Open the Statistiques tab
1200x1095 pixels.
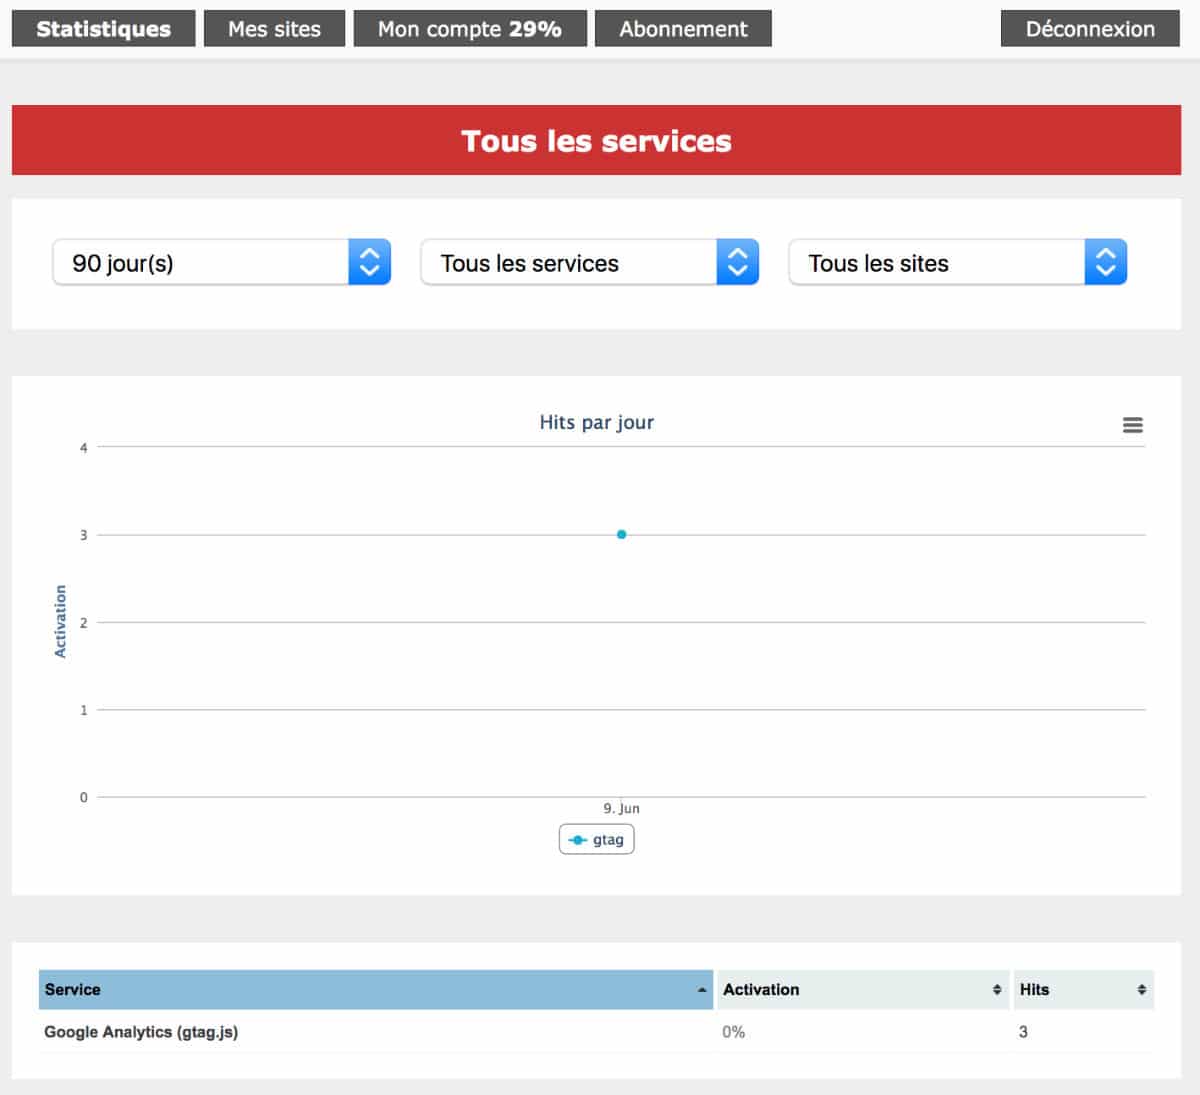point(103,29)
